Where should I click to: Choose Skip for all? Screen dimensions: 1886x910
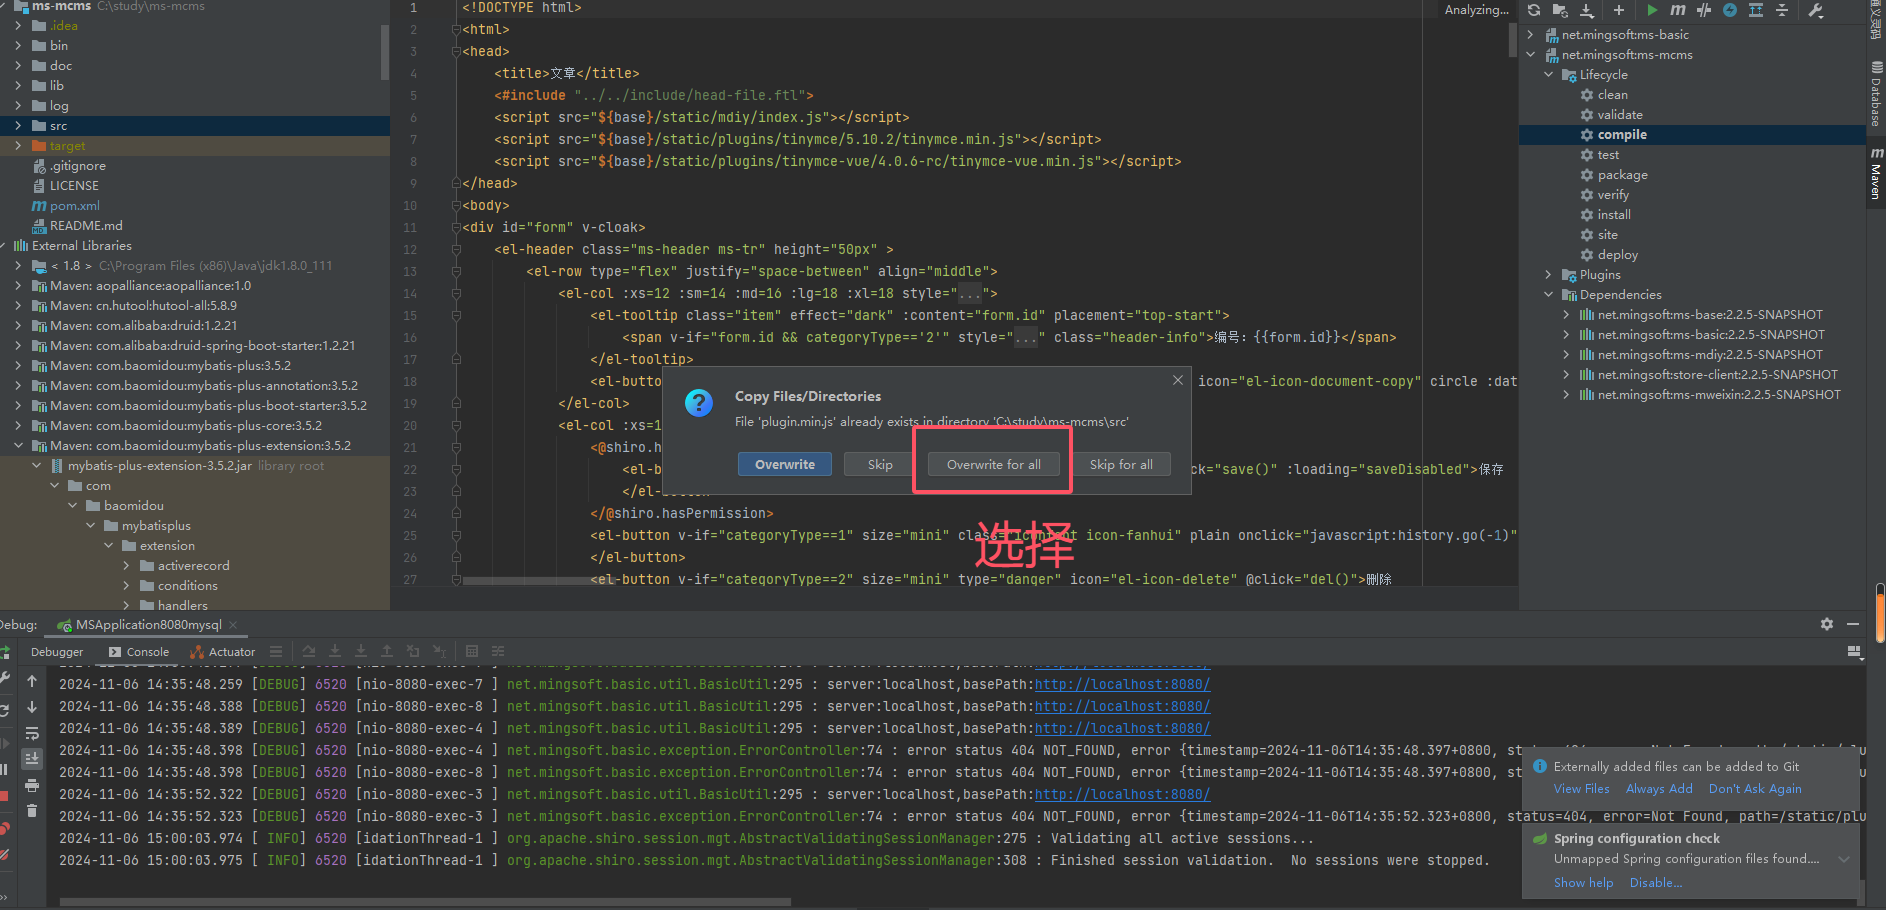coord(1121,464)
